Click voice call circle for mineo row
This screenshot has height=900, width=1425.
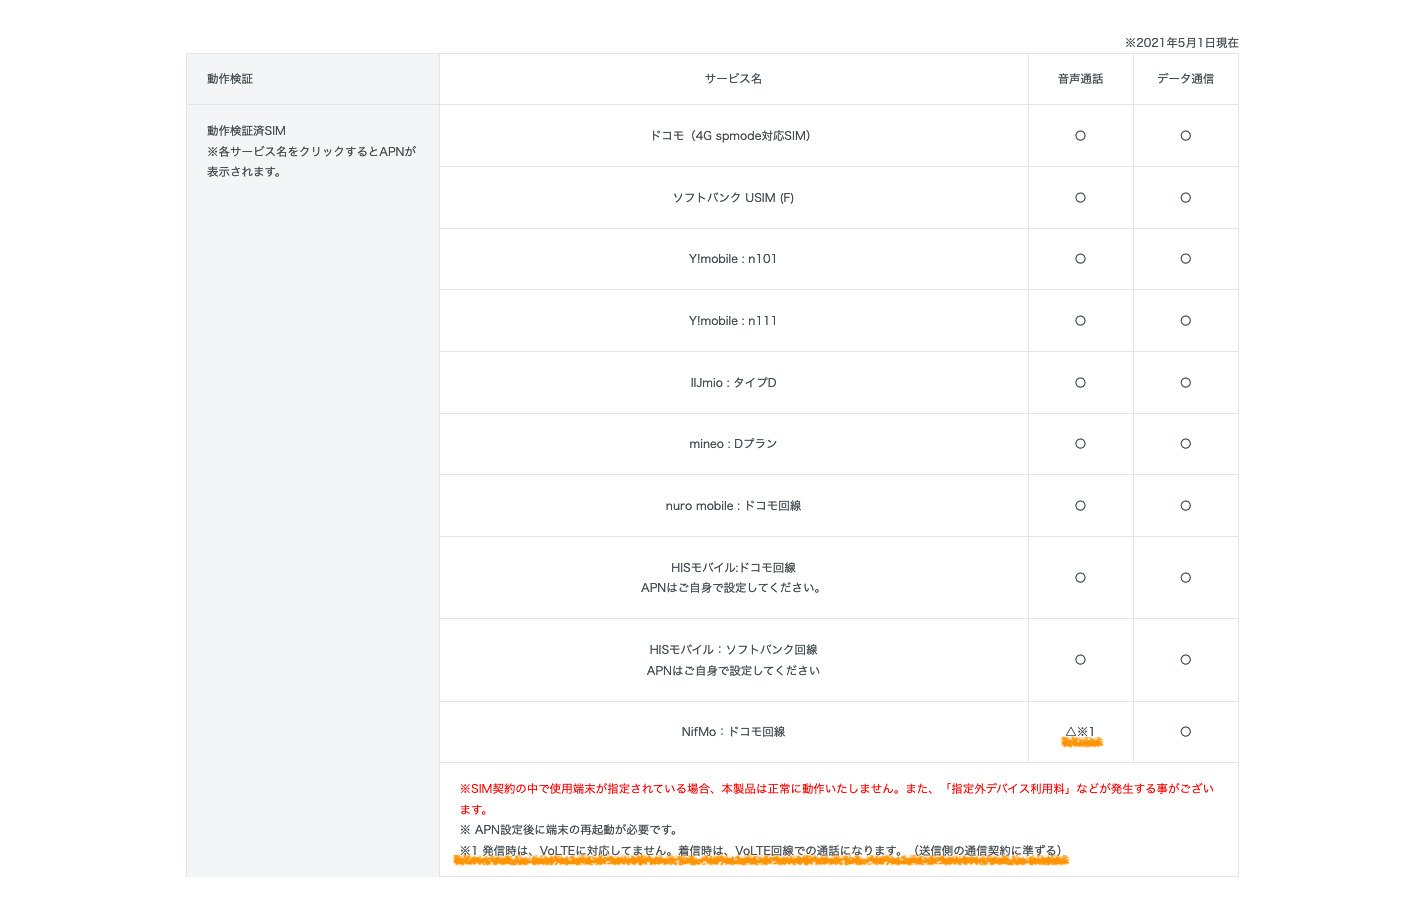[x=1080, y=444]
